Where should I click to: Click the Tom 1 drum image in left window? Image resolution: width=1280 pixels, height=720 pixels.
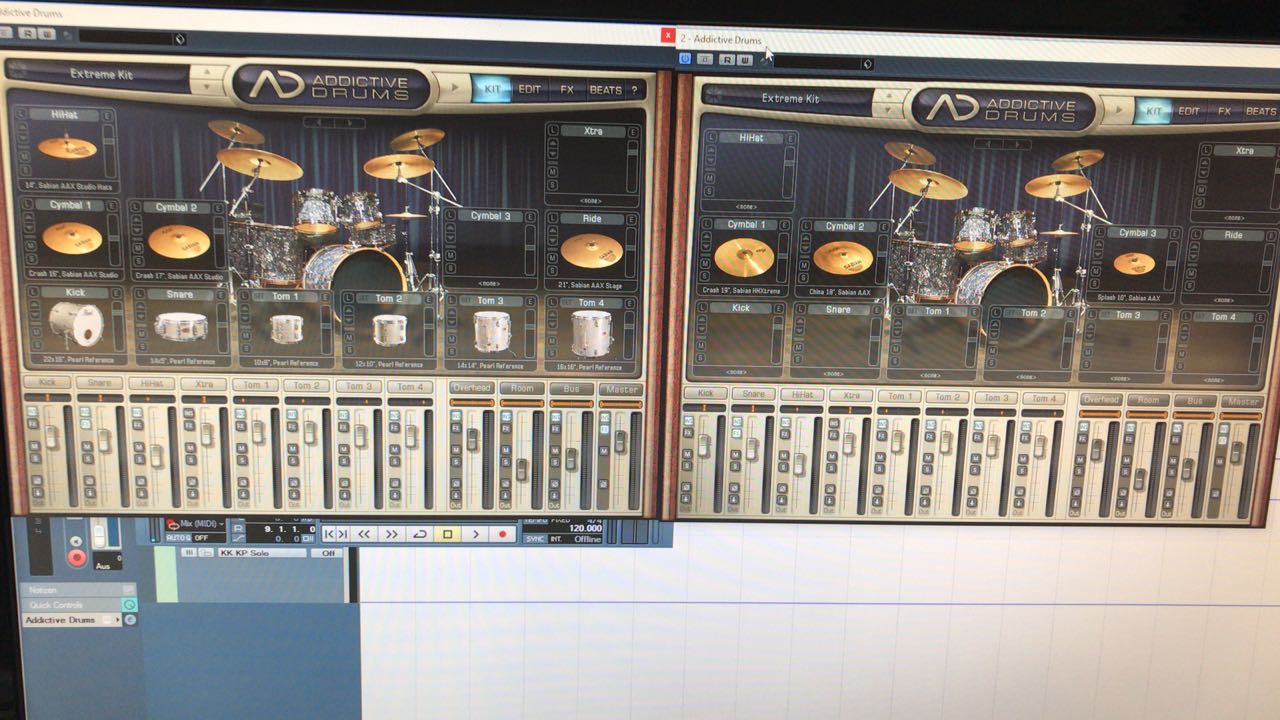pyautogui.click(x=287, y=329)
